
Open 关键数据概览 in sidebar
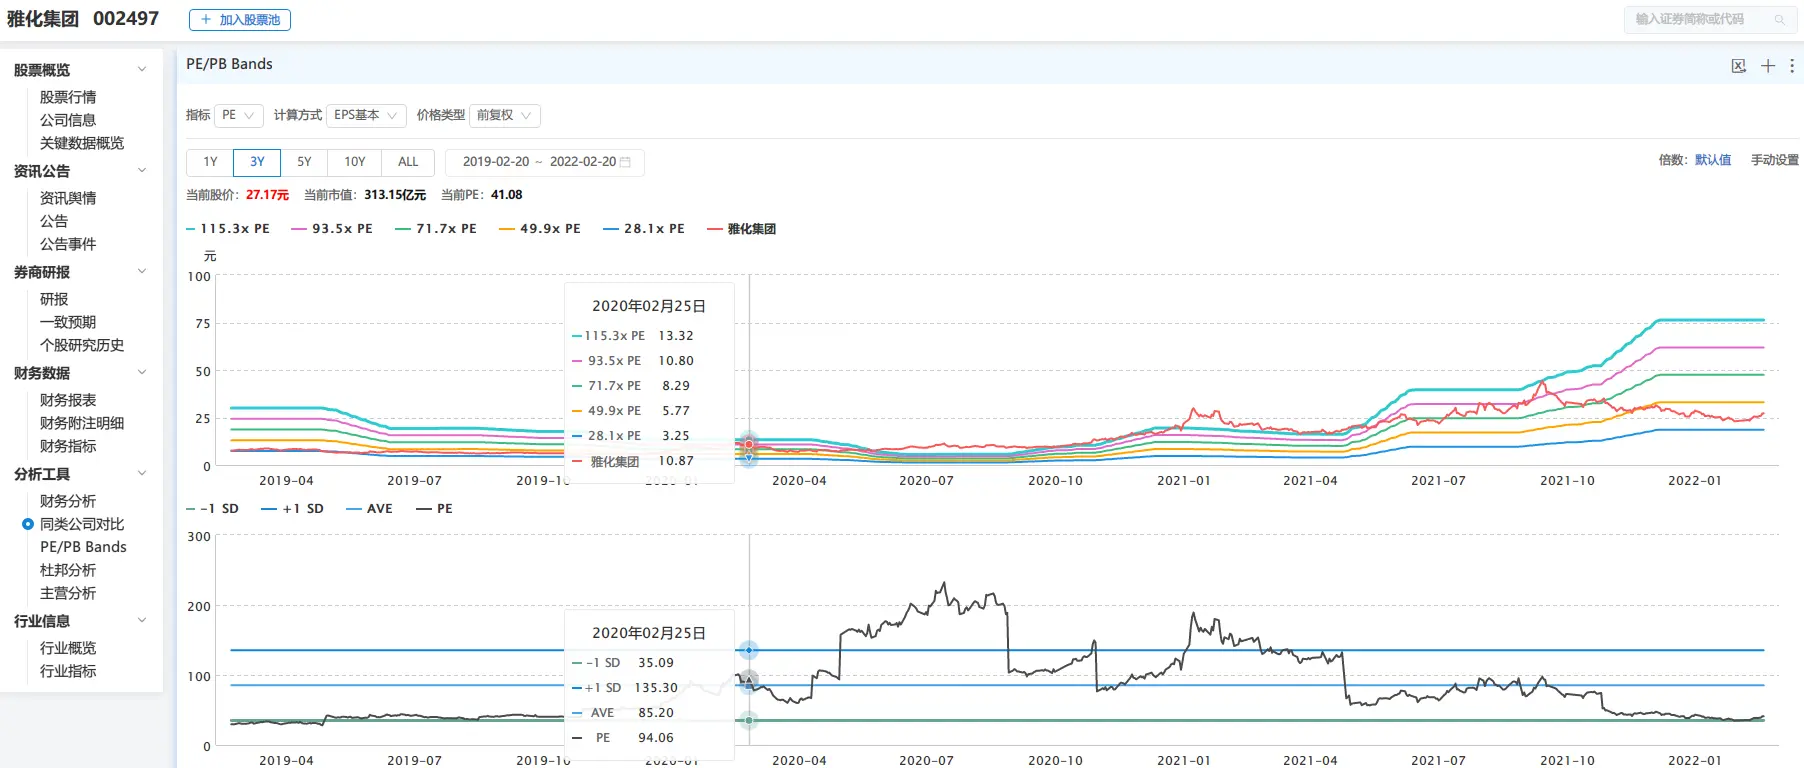pos(82,143)
